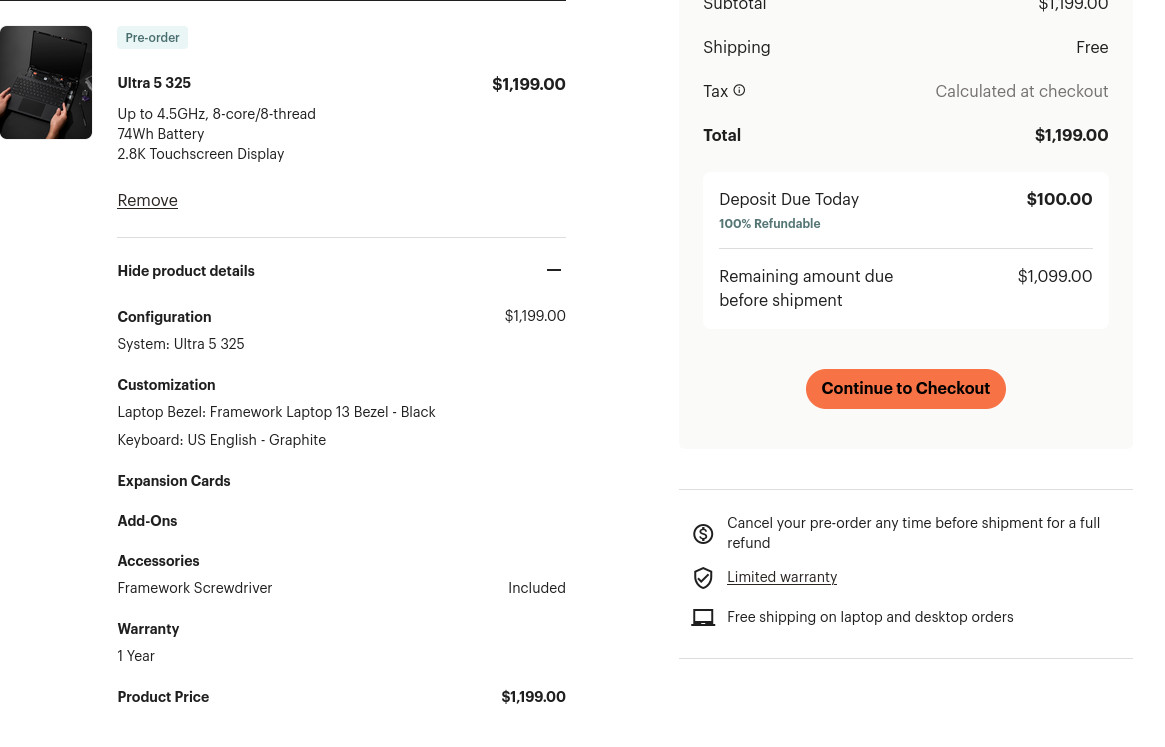The height and width of the screenshot is (747, 1165).
Task: Click the Configuration heading
Action: [164, 317]
